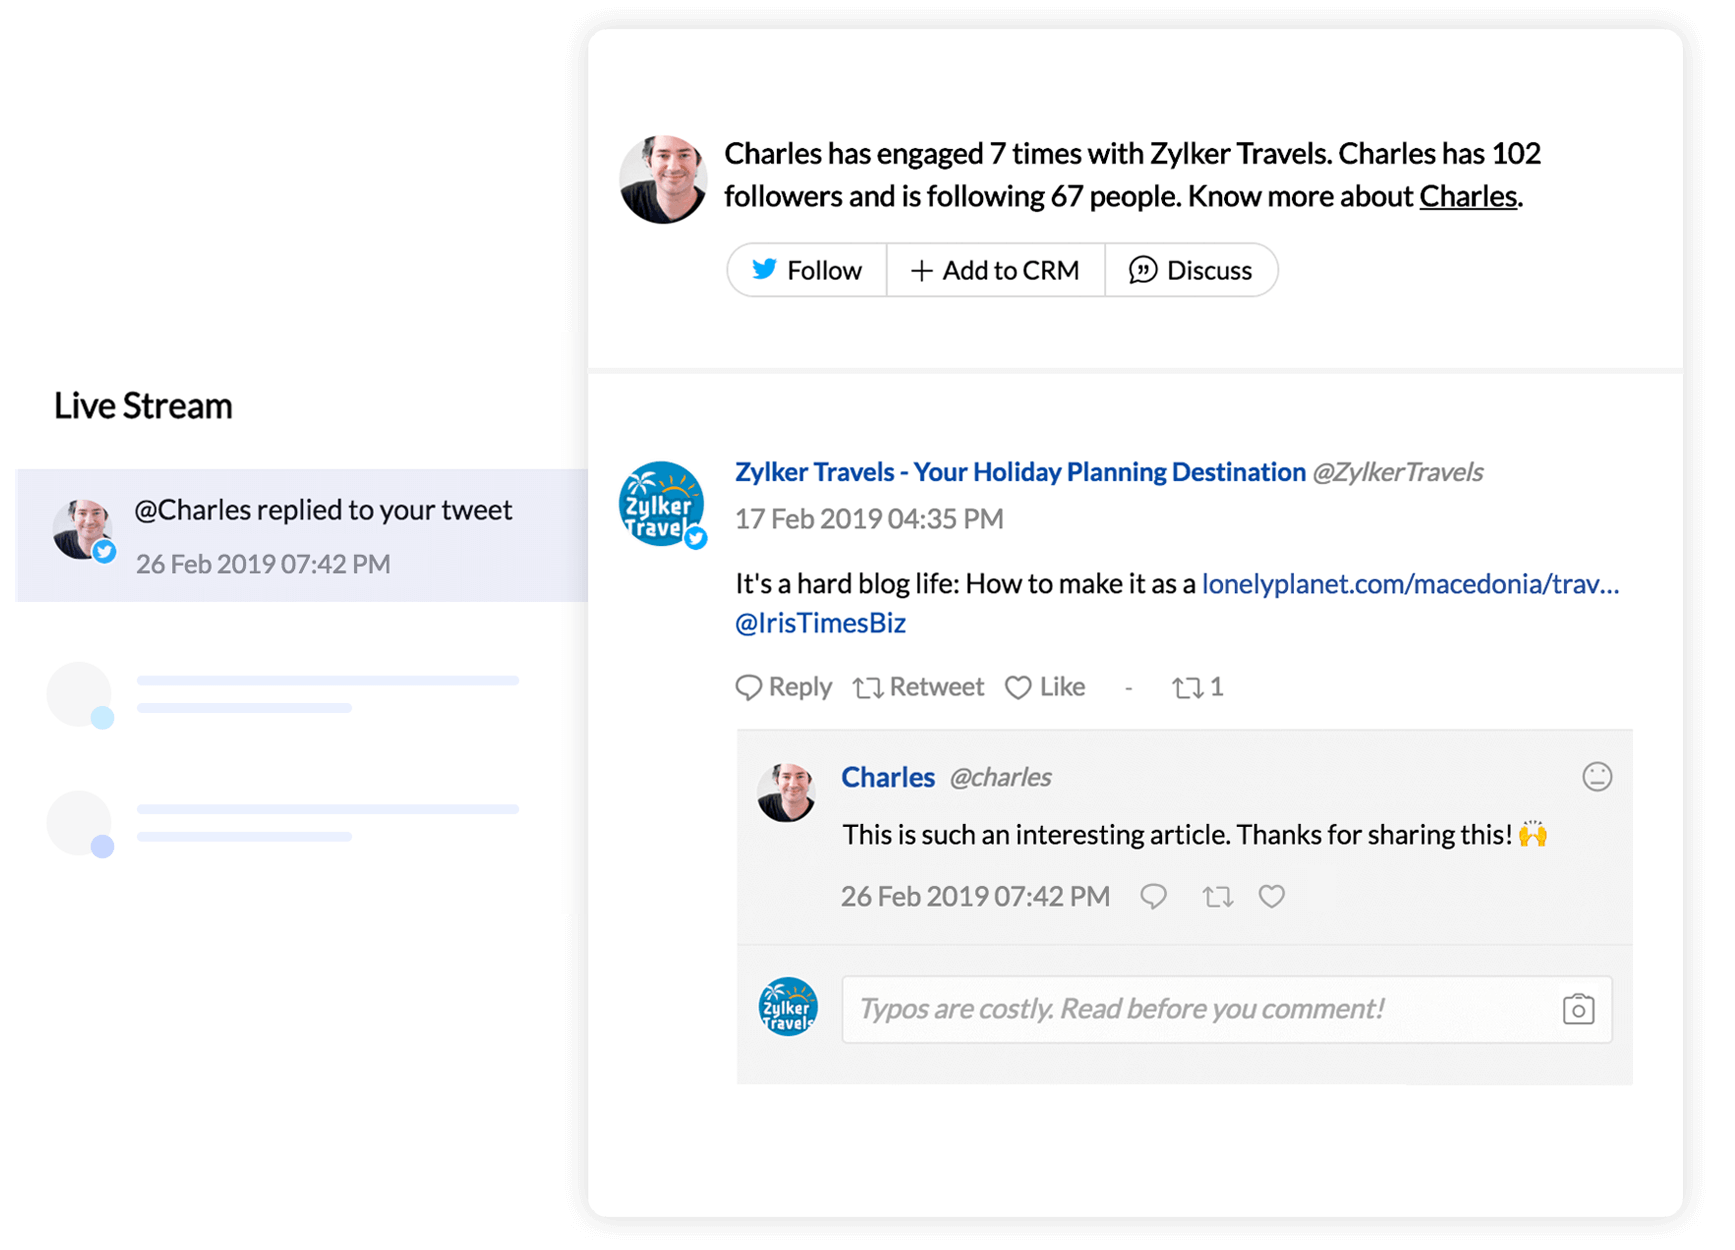1735x1250 pixels.
Task: Attach image using the camera icon
Action: pos(1578,1009)
